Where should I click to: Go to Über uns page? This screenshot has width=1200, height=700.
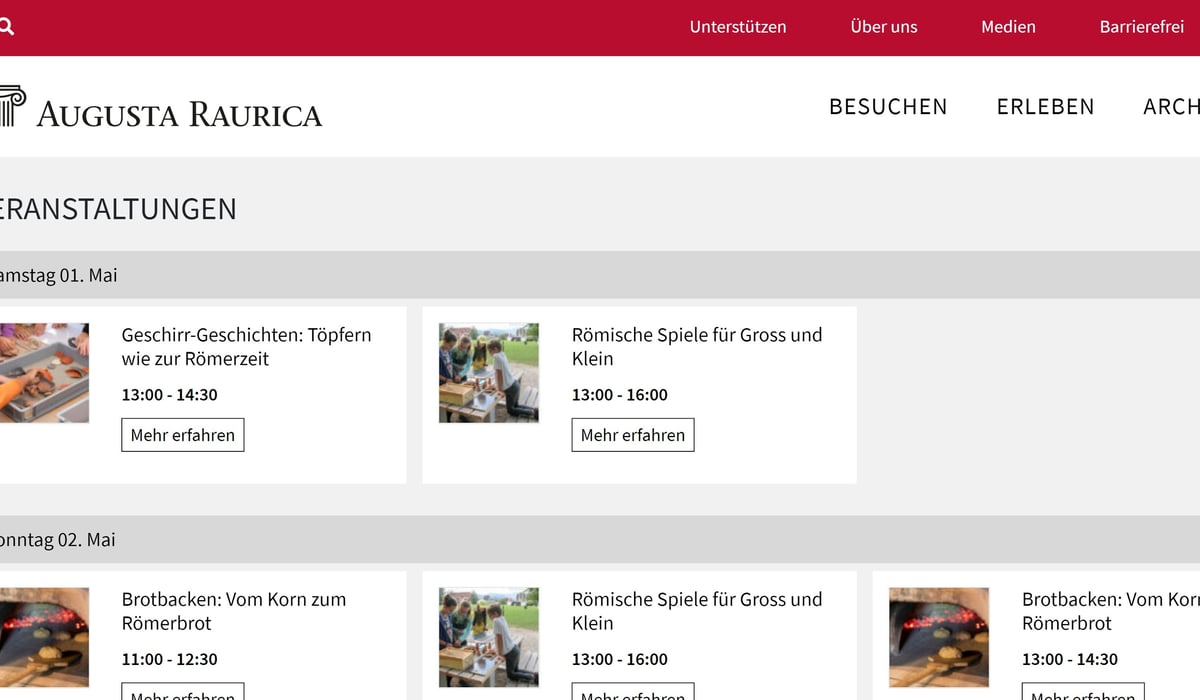(x=884, y=27)
